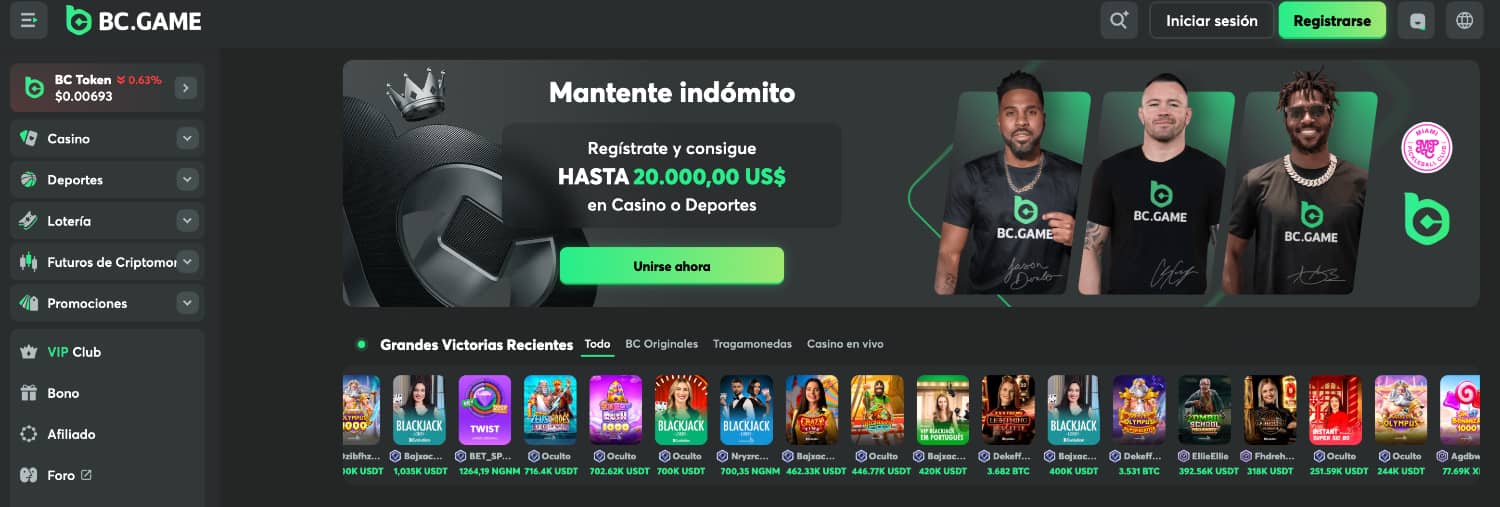1500x507 pixels.
Task: Expand the Deportes menu chevron
Action: (187, 180)
